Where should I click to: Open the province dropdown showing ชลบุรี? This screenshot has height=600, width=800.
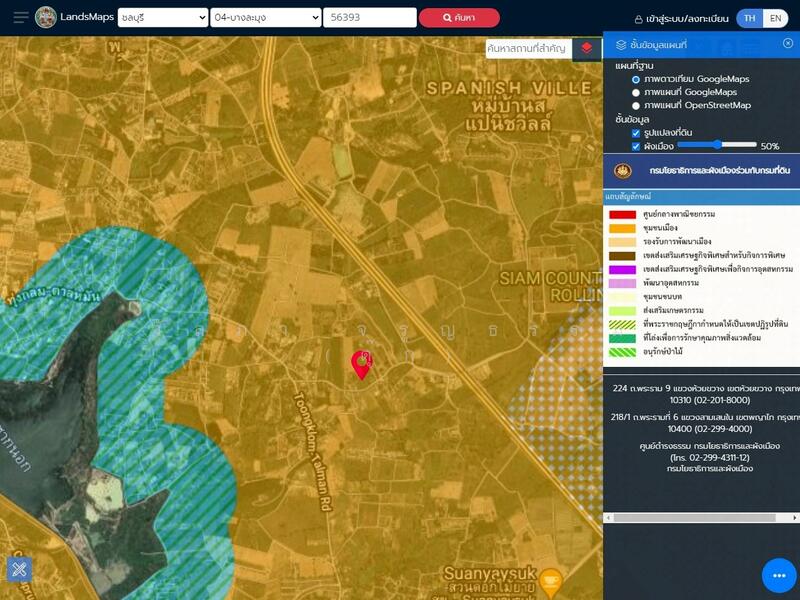pyautogui.click(x=162, y=17)
